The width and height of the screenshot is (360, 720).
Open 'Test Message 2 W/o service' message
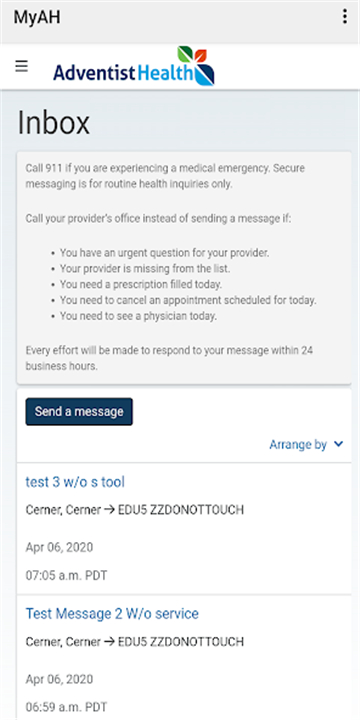pos(112,613)
